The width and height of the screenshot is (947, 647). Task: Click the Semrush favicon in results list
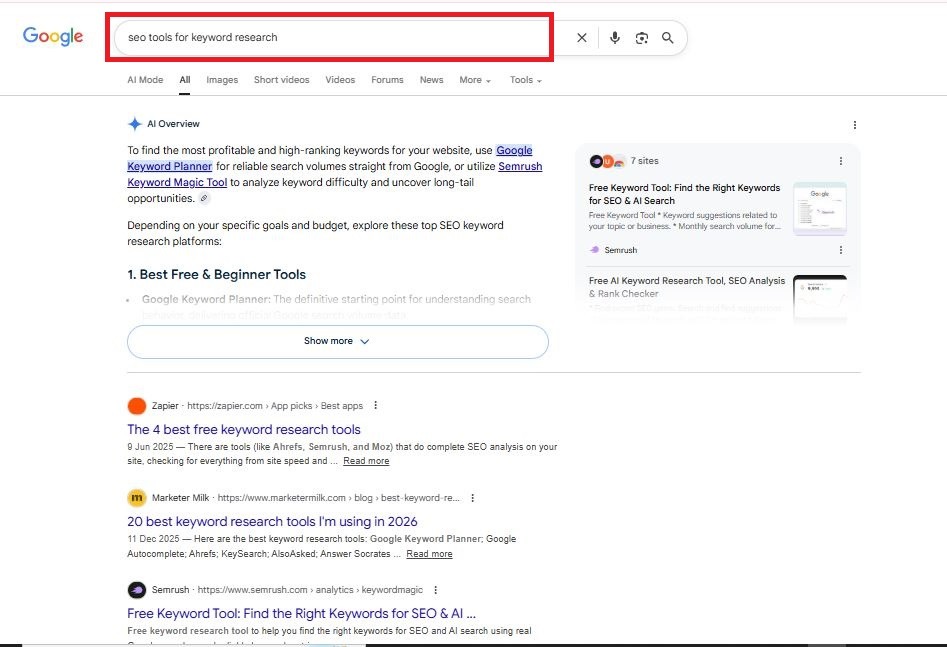[x=137, y=590]
